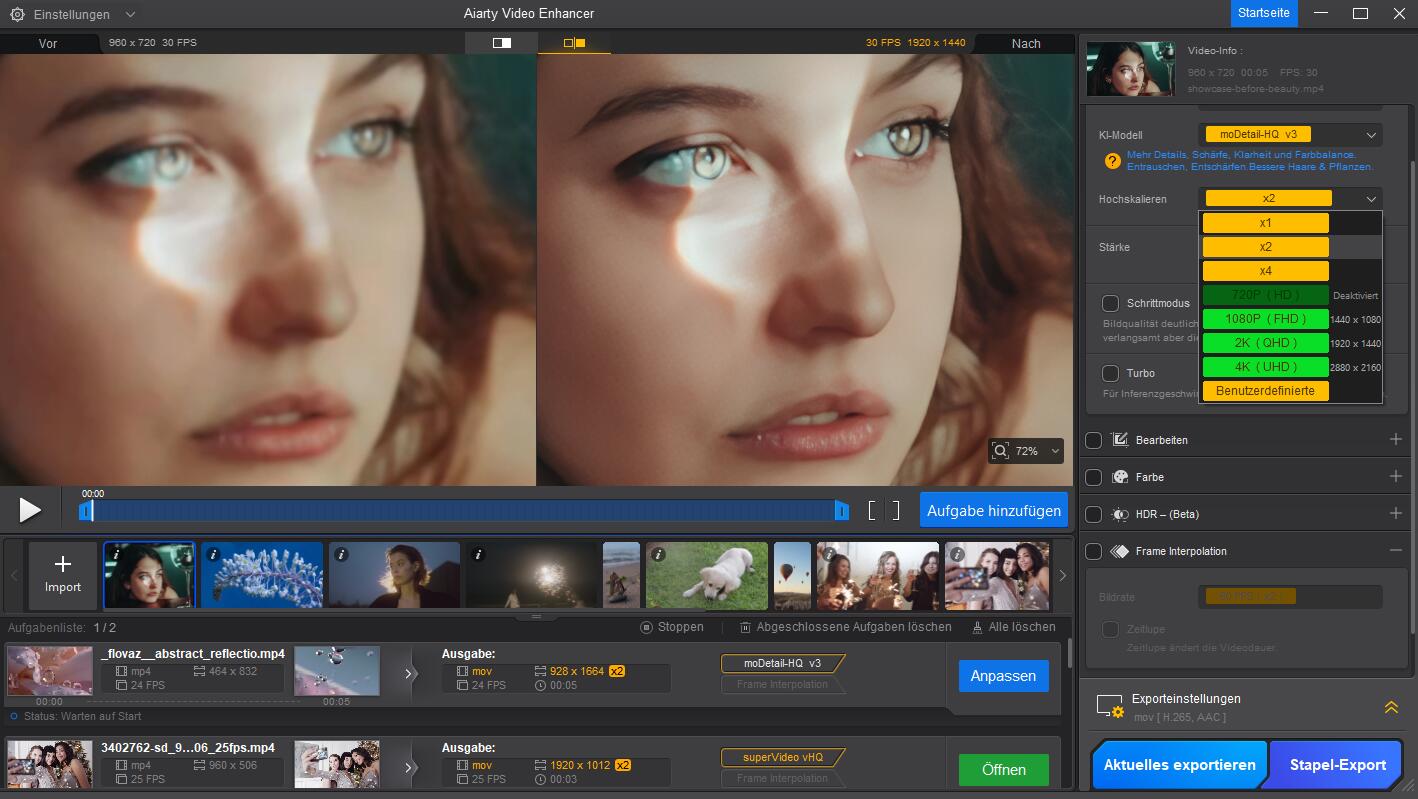This screenshot has width=1418, height=799.
Task: Expand Exporteinstellungen with the double chevron
Action: coord(1390,707)
